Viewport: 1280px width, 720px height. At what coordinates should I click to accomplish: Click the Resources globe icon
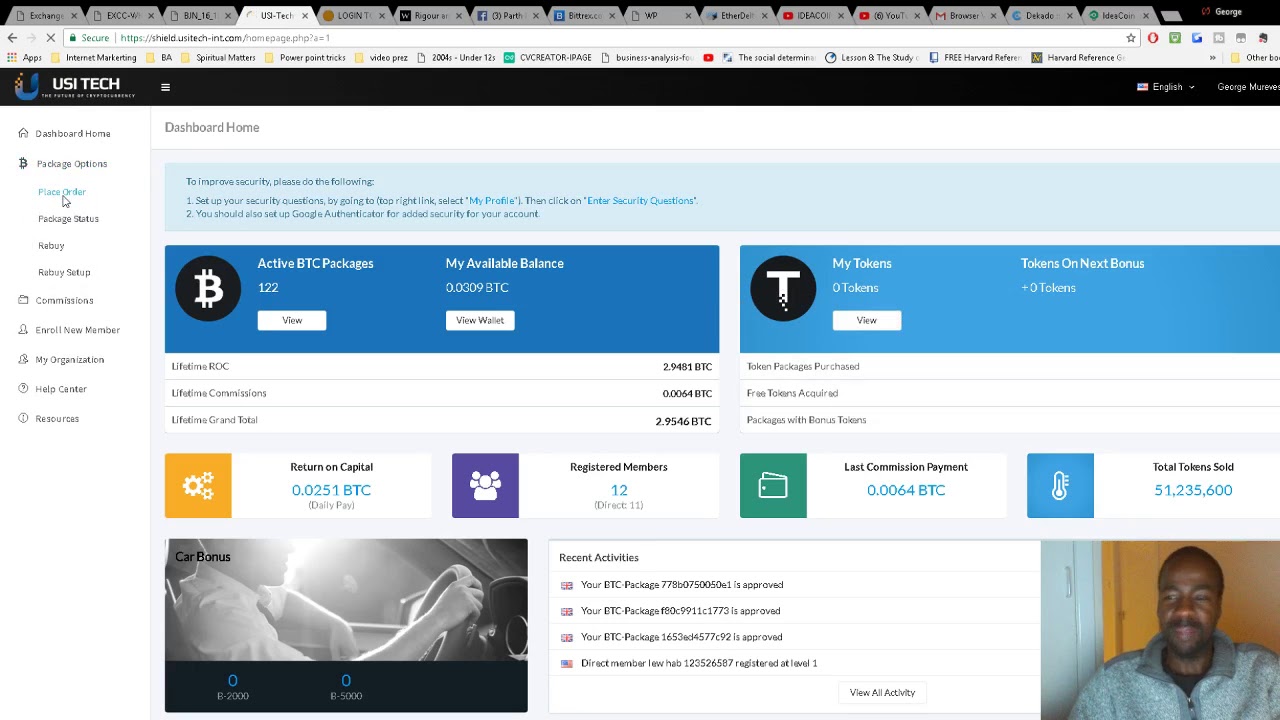[23, 418]
